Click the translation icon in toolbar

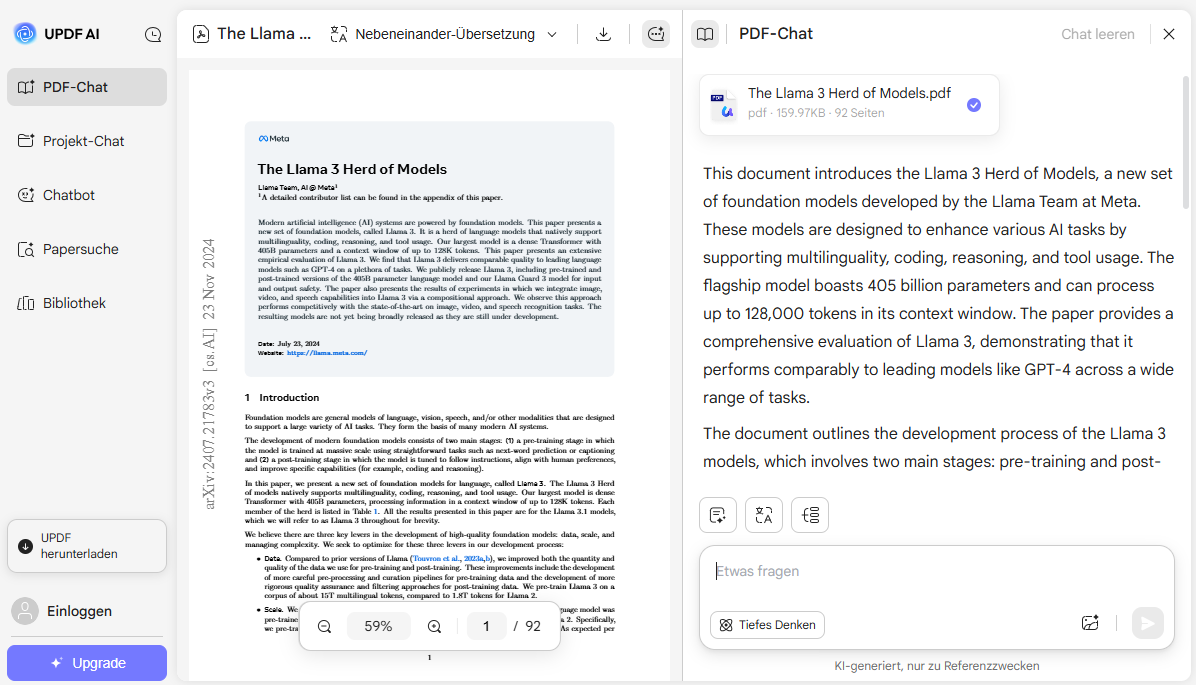point(339,34)
